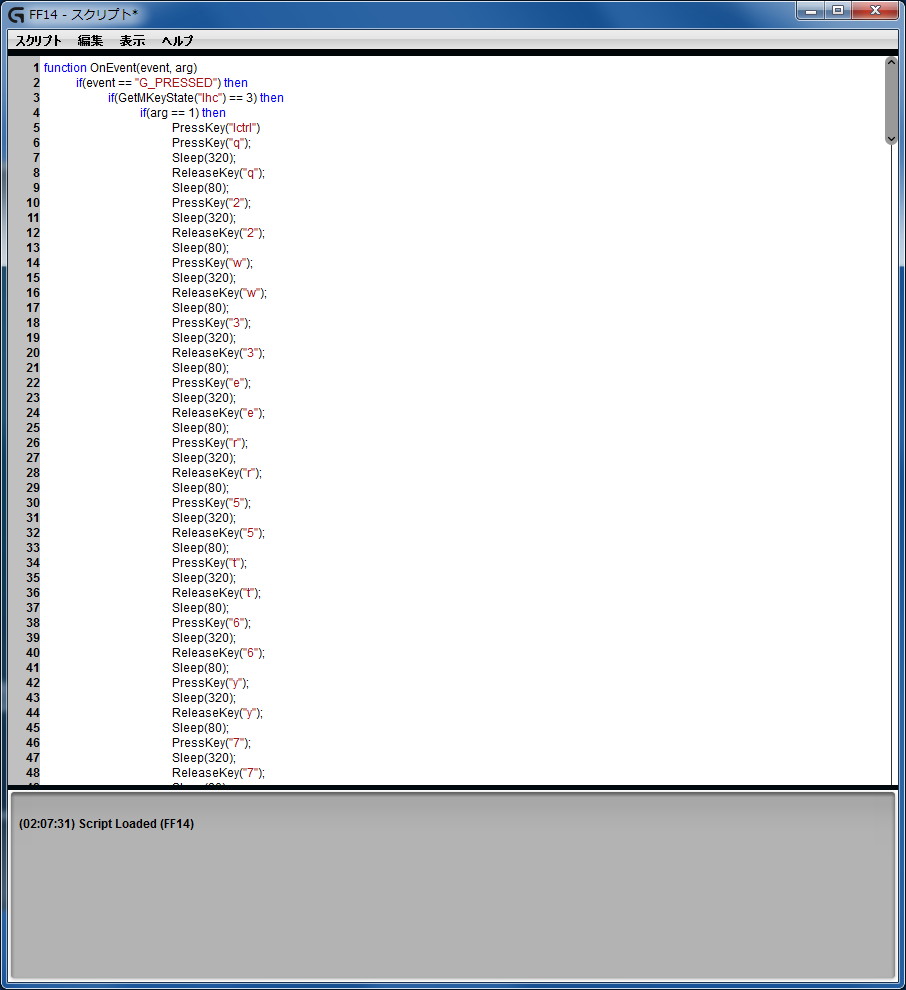Click the editor scrollbar down arrow
906x990 pixels.
pos(891,139)
